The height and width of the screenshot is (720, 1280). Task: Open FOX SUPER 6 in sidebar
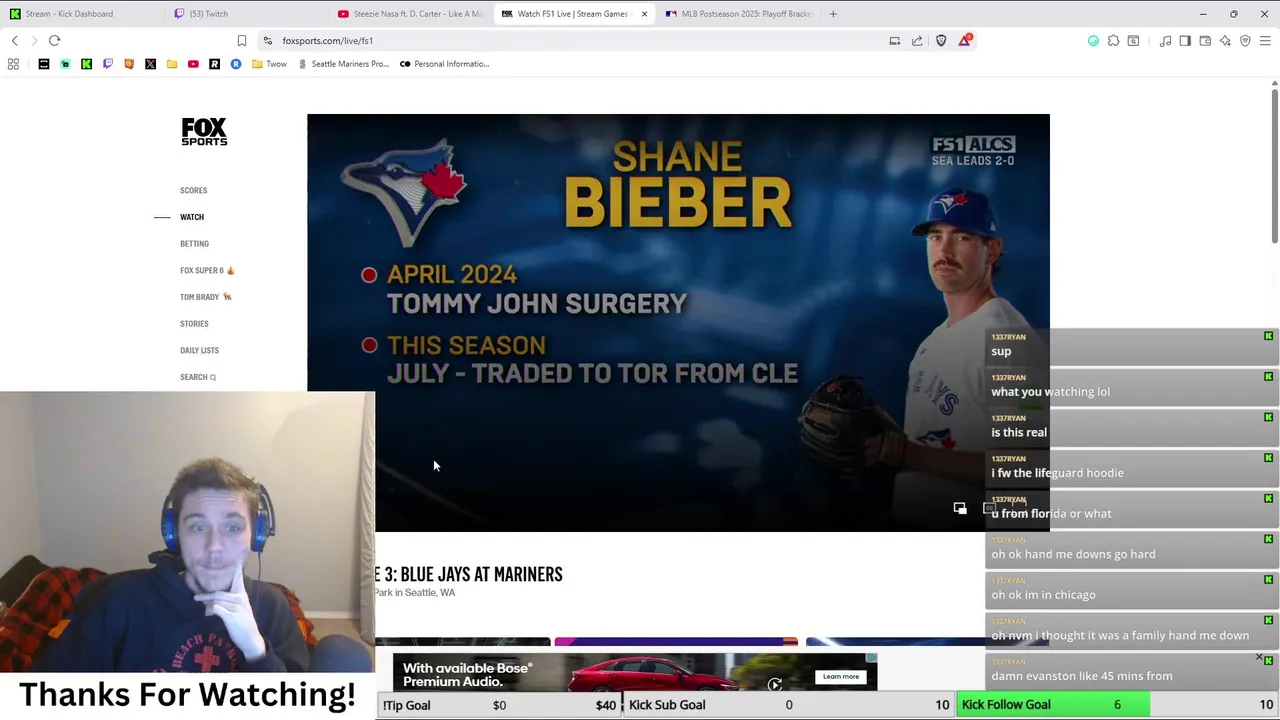pyautogui.click(x=207, y=270)
